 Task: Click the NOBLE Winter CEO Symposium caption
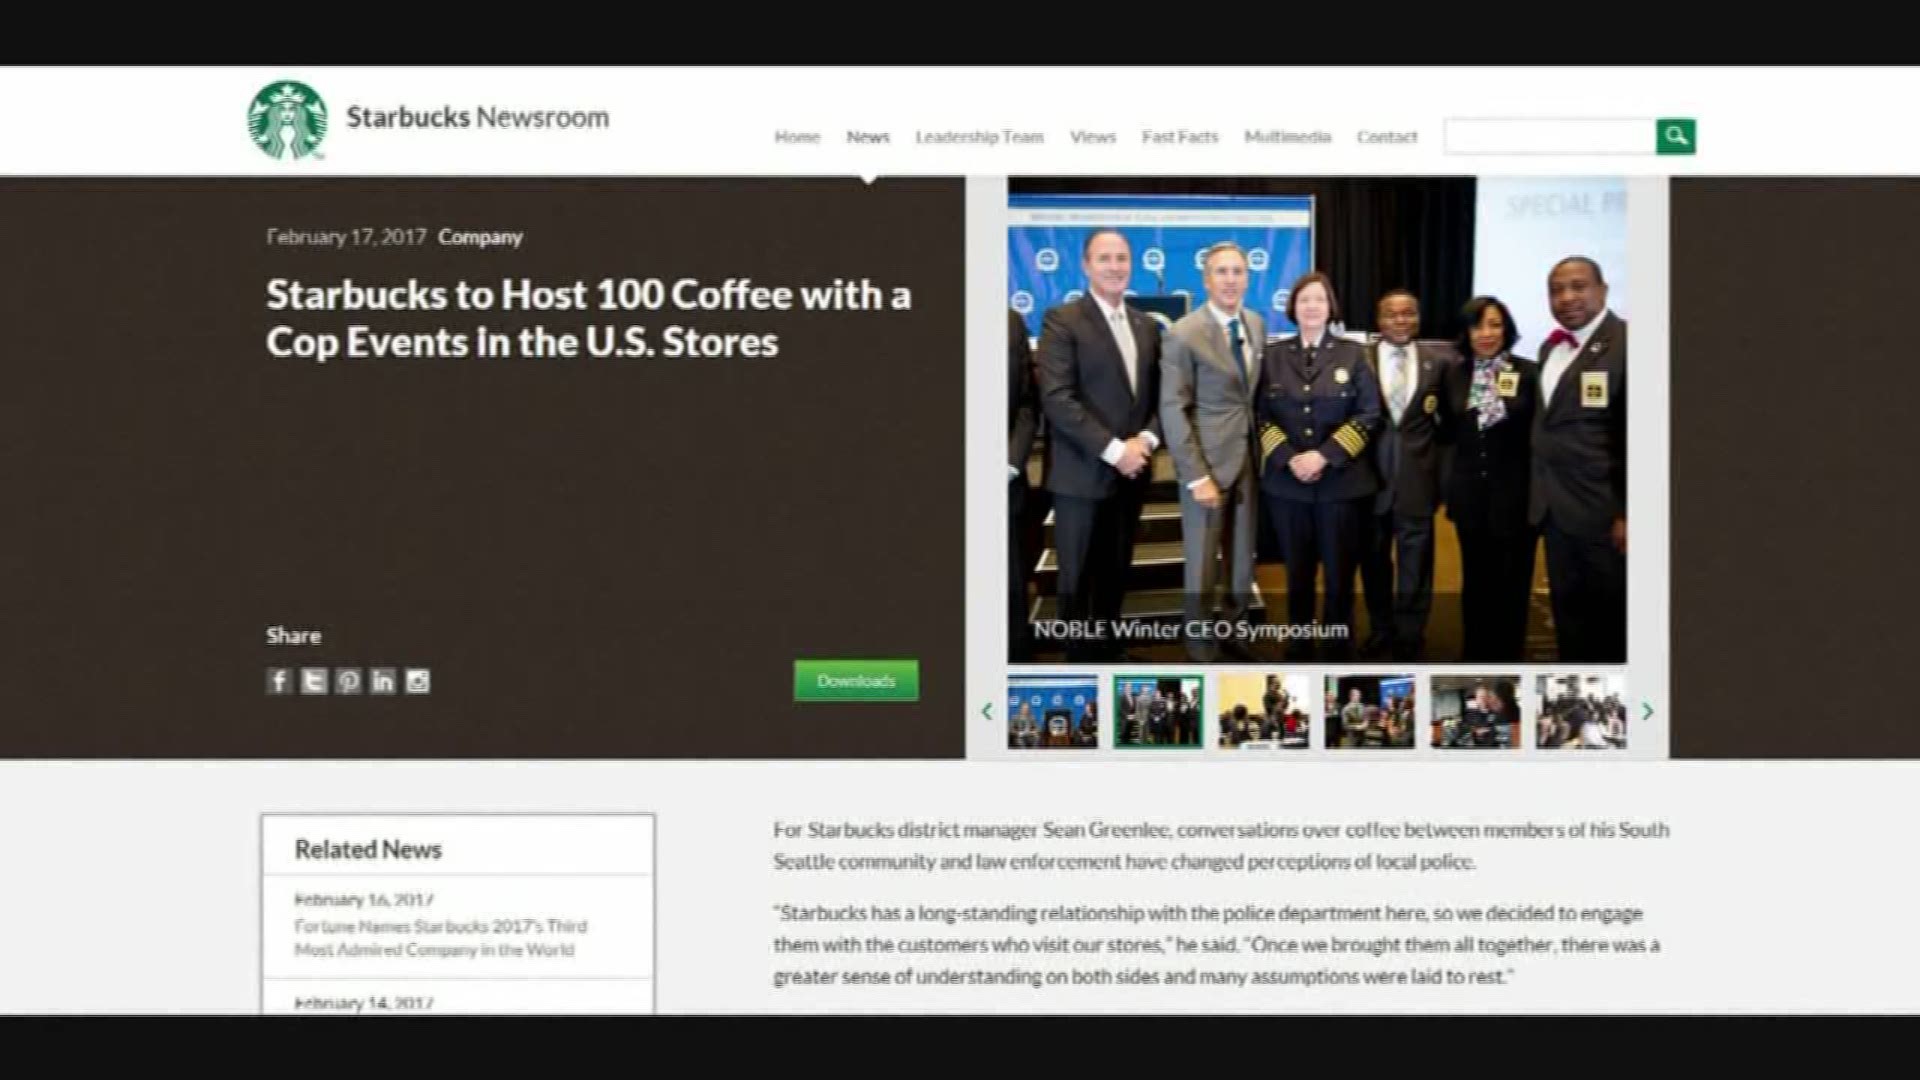tap(1190, 629)
